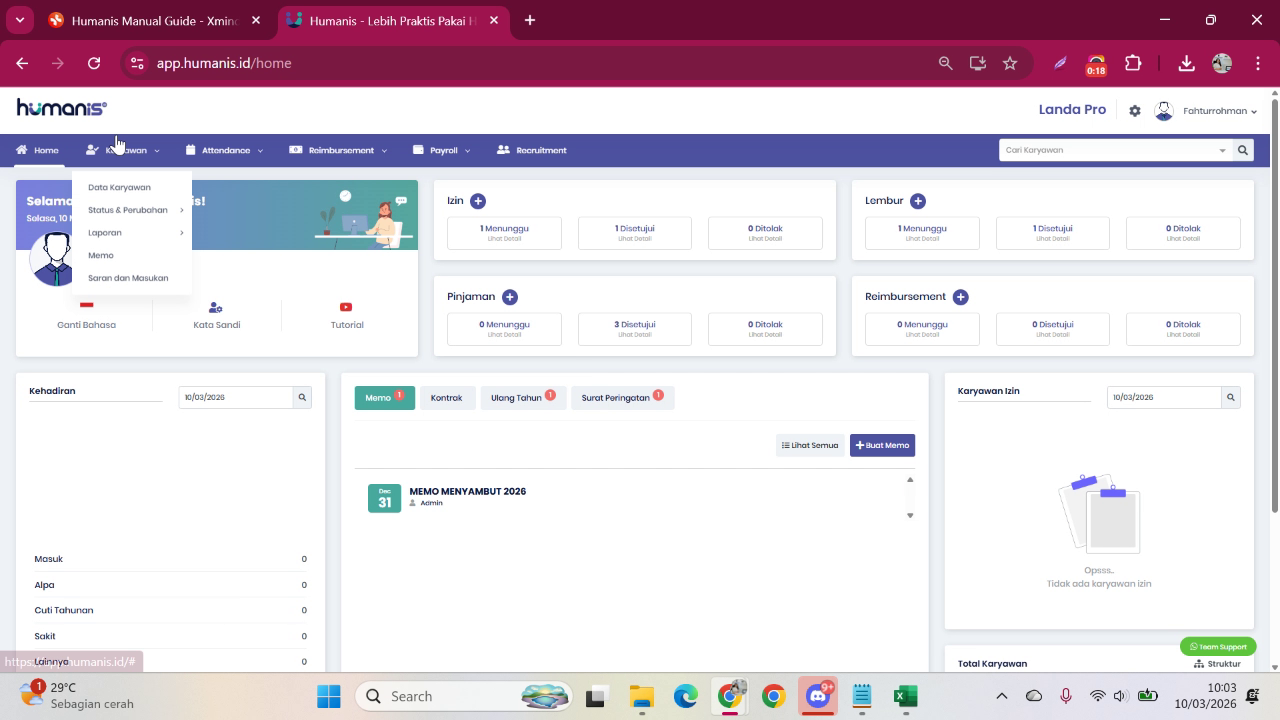View the 1 Disetujui detail in Lembur
1280x720 pixels.
point(1053,233)
